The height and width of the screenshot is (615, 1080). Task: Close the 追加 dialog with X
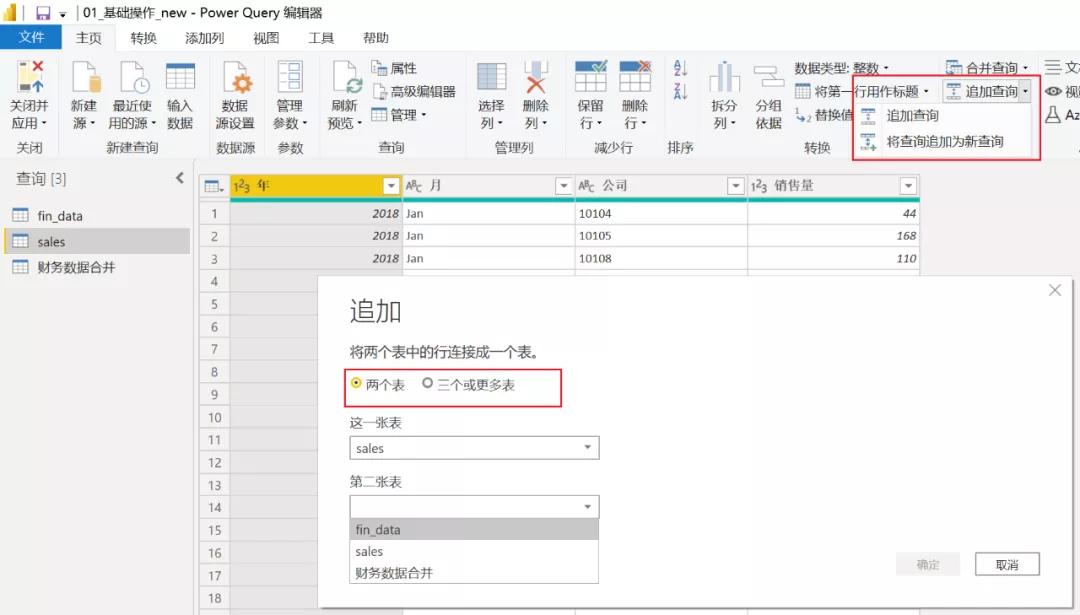pos(1055,291)
